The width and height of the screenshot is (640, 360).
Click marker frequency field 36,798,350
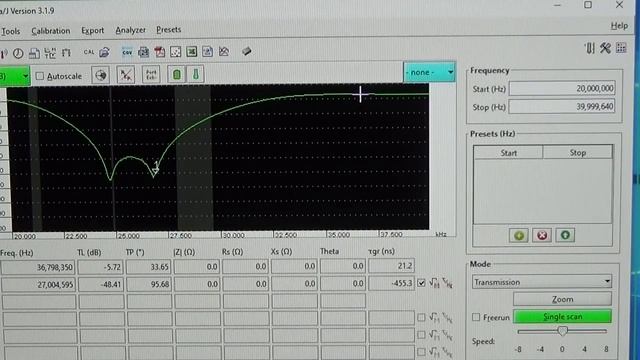pyautogui.click(x=38, y=267)
